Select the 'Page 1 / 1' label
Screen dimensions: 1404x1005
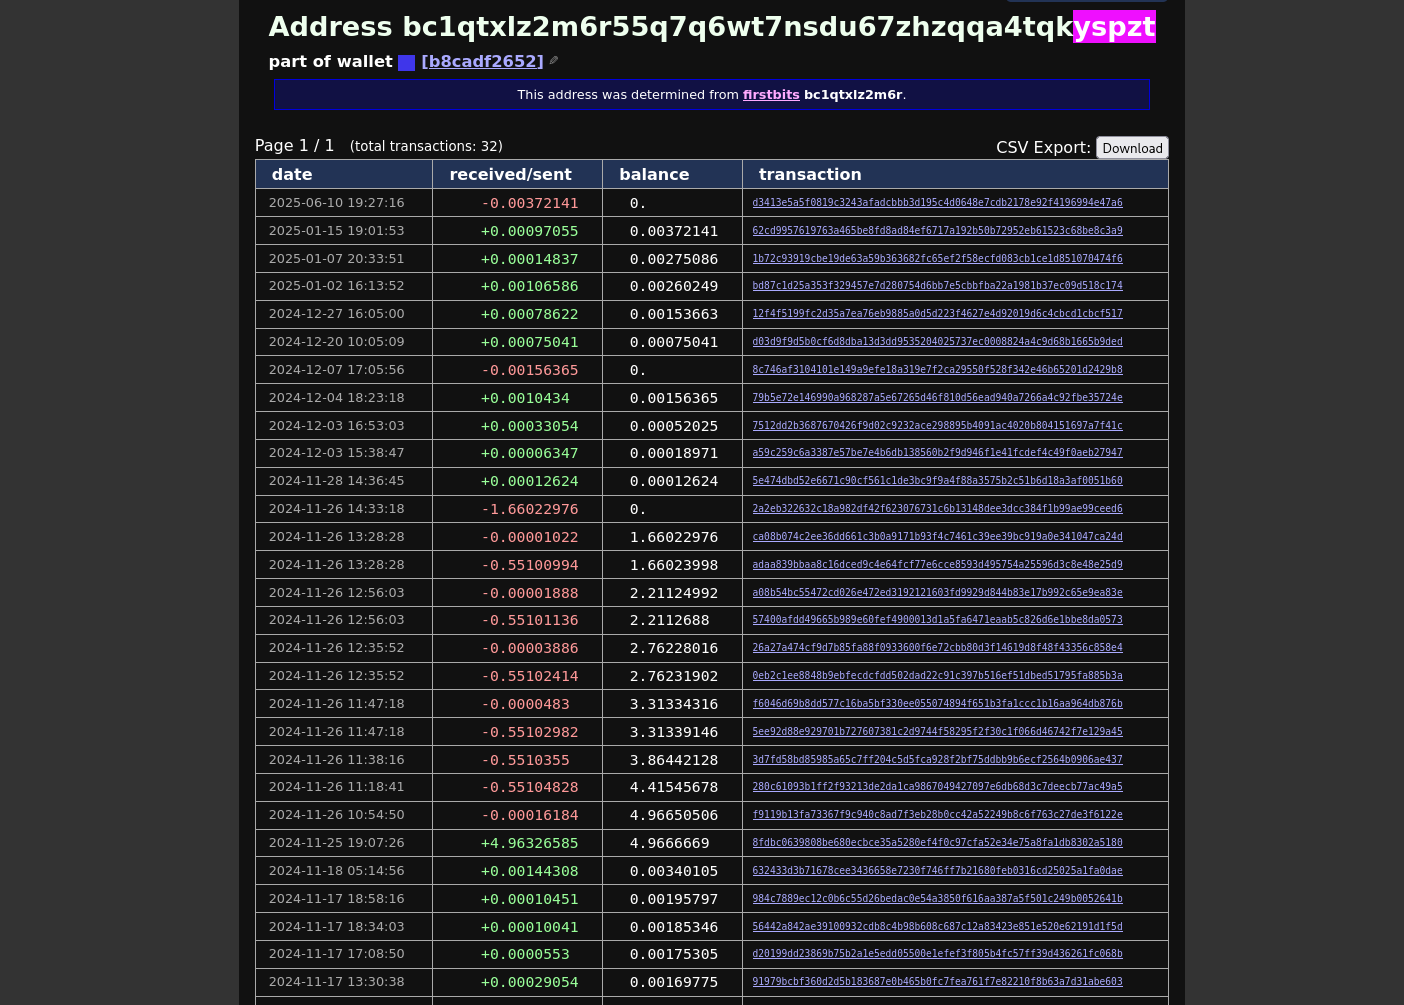(295, 146)
